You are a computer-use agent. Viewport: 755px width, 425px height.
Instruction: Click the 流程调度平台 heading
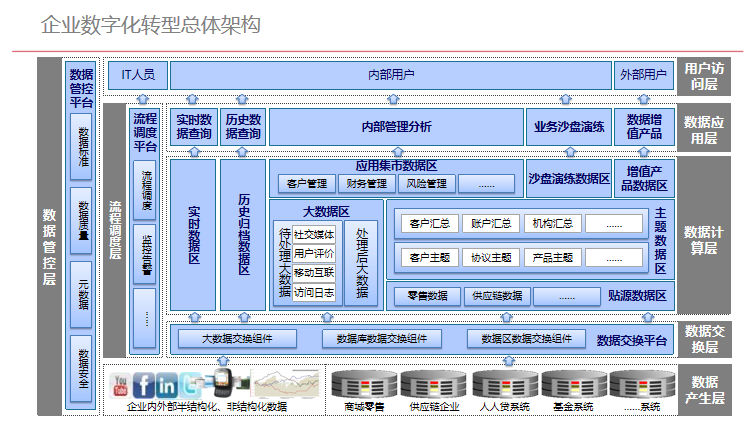click(145, 132)
